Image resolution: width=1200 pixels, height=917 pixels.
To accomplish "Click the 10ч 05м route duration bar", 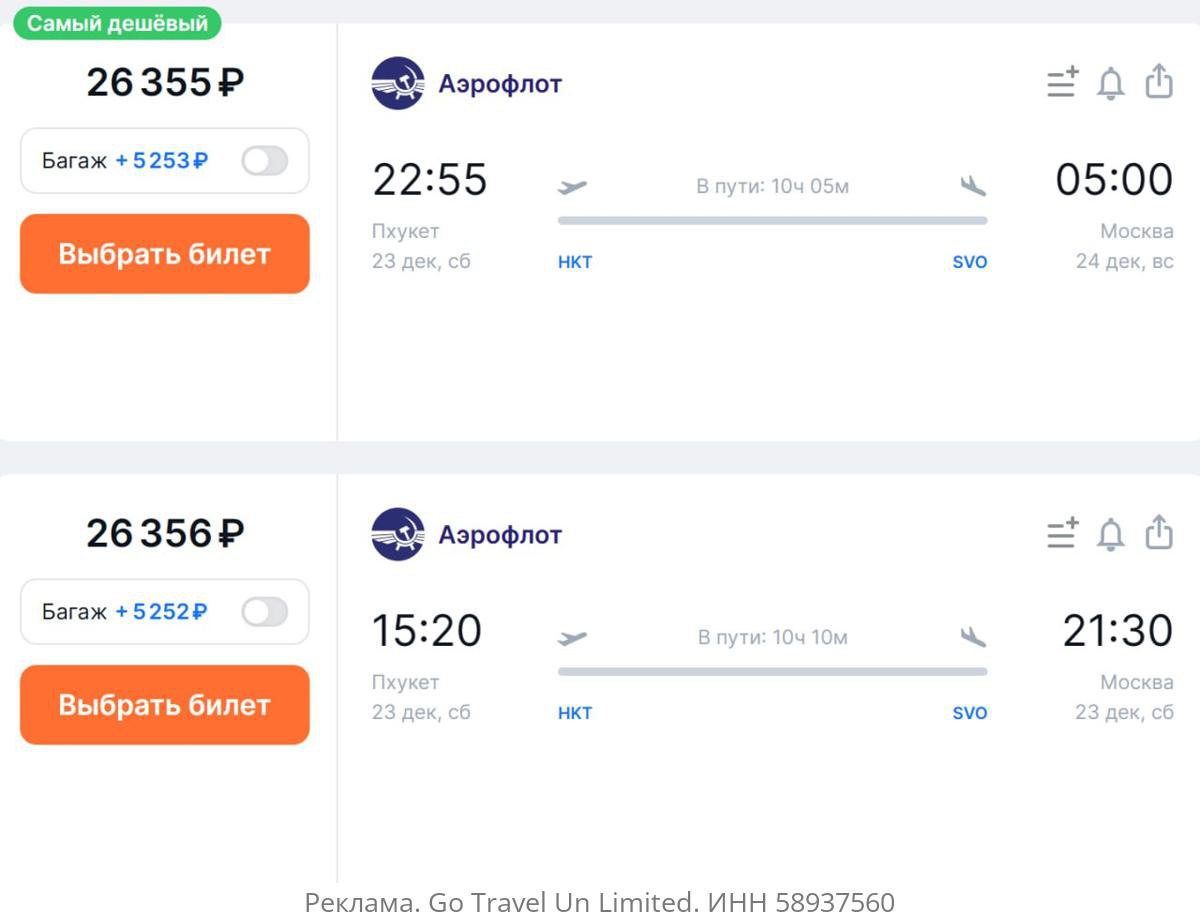I will coord(772,220).
